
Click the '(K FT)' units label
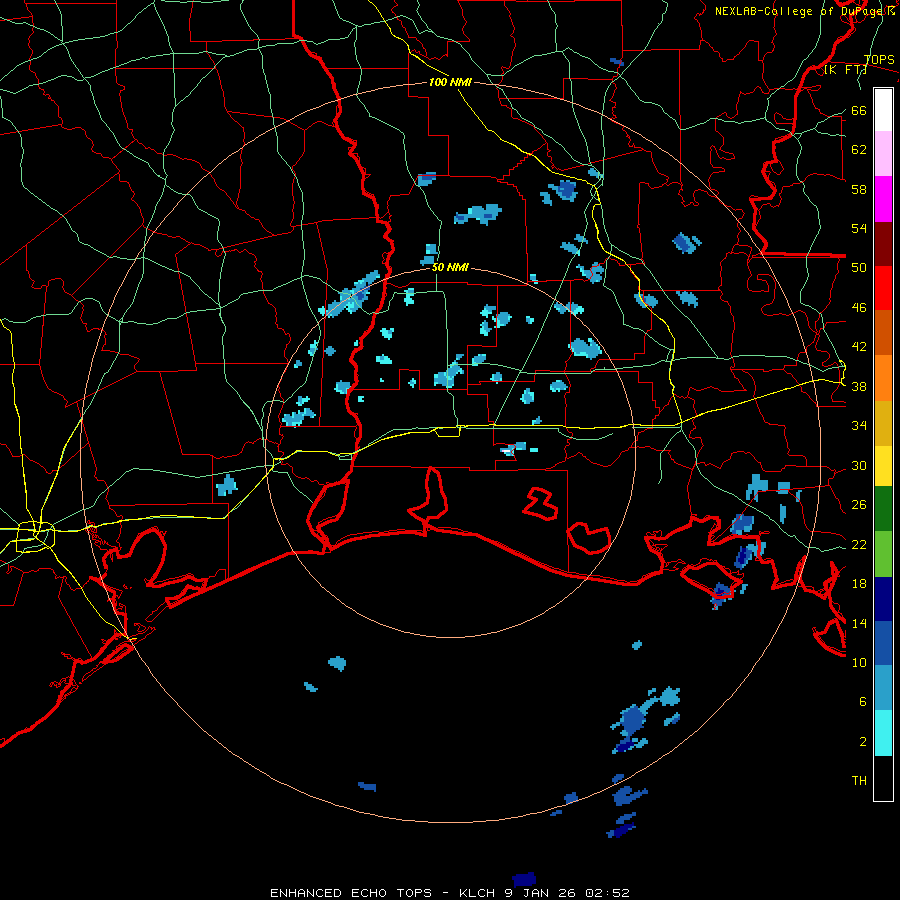pos(845,70)
